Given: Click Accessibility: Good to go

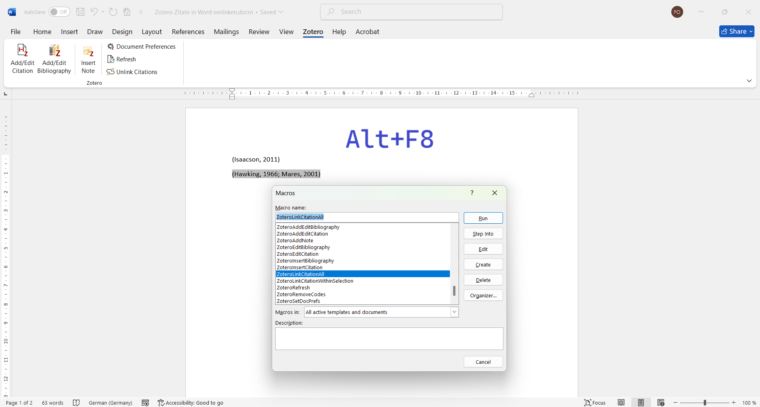Looking at the screenshot, I should [x=190, y=403].
